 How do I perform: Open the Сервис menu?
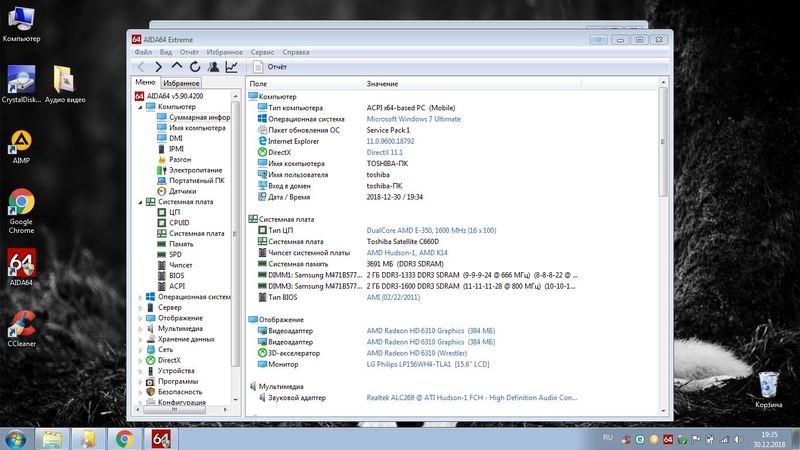(262, 51)
